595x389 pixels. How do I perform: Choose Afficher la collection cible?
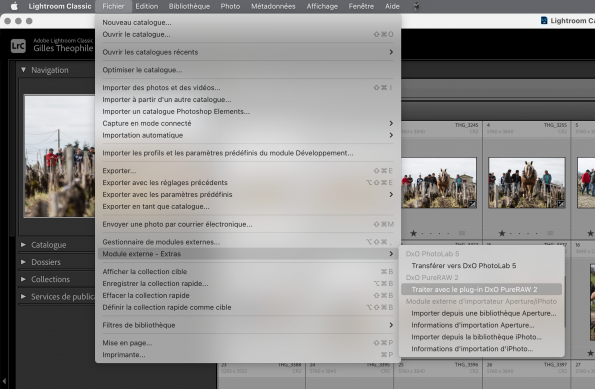(x=248, y=272)
